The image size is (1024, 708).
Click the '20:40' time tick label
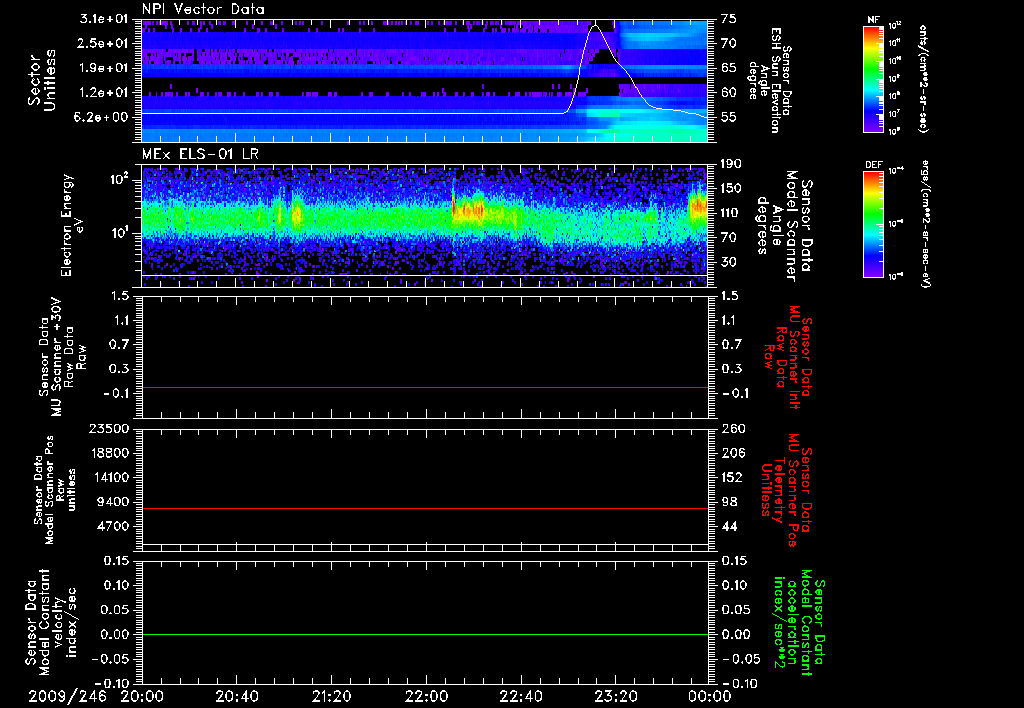pyautogui.click(x=236, y=697)
